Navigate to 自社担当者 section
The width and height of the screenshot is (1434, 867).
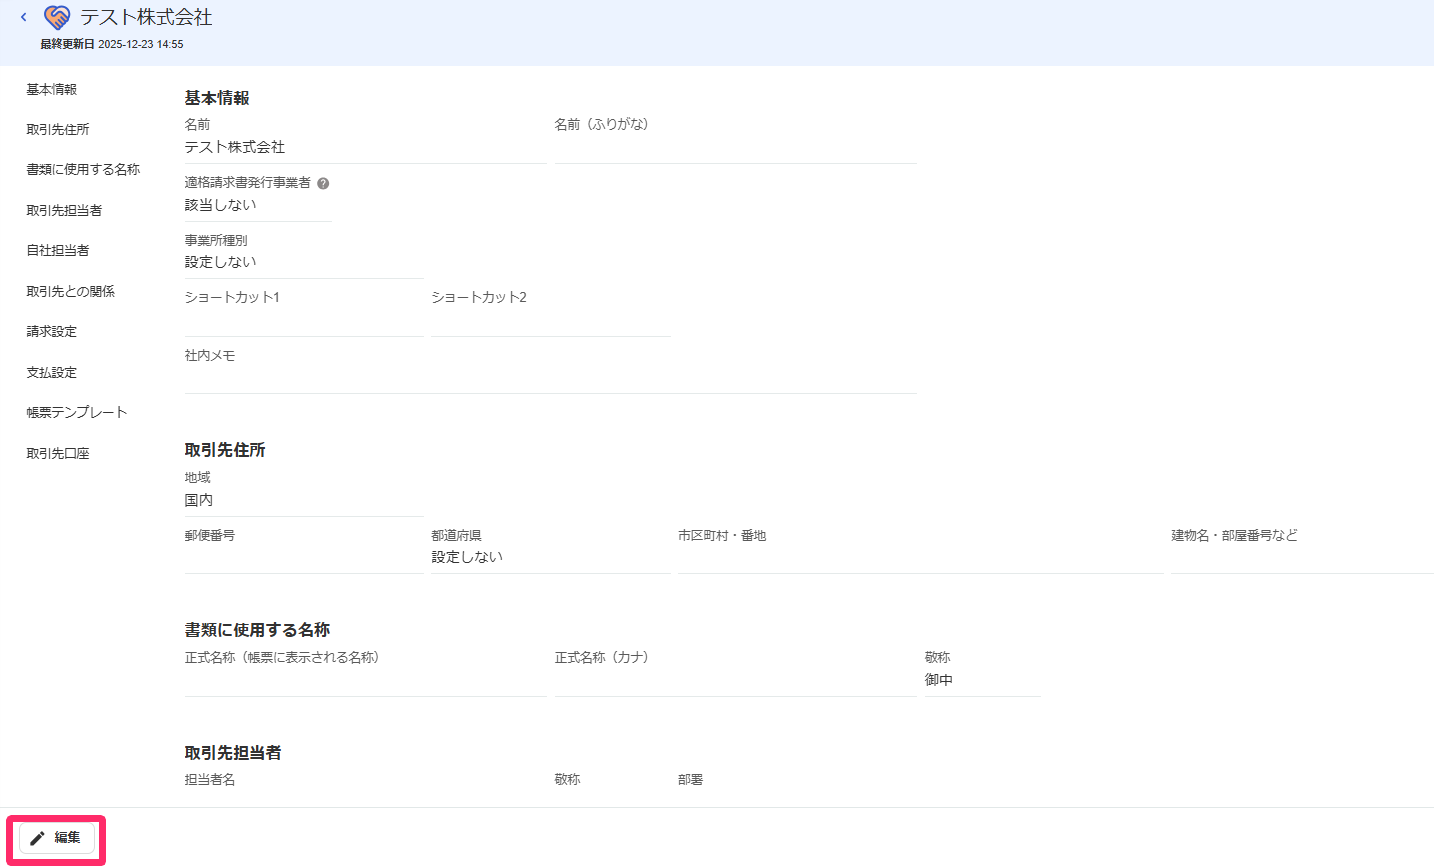pos(58,251)
